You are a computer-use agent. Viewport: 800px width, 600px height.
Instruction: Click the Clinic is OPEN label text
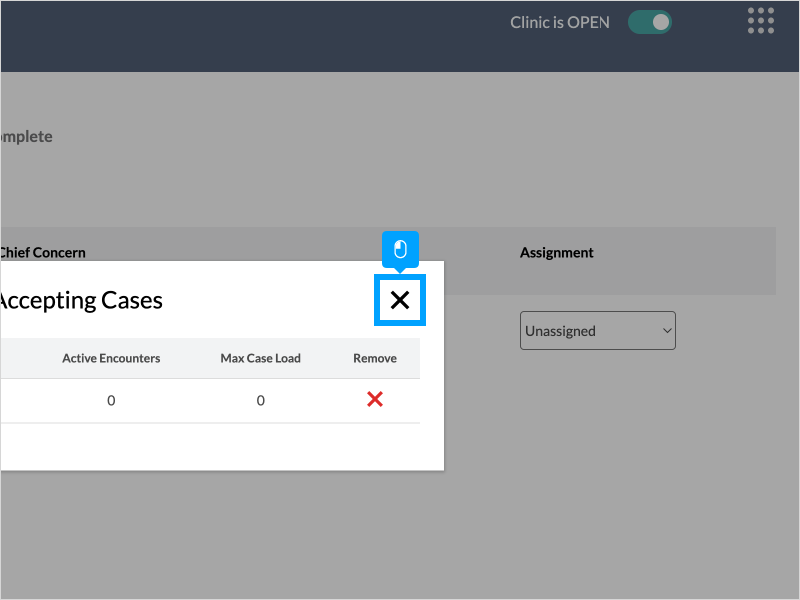pyautogui.click(x=559, y=22)
